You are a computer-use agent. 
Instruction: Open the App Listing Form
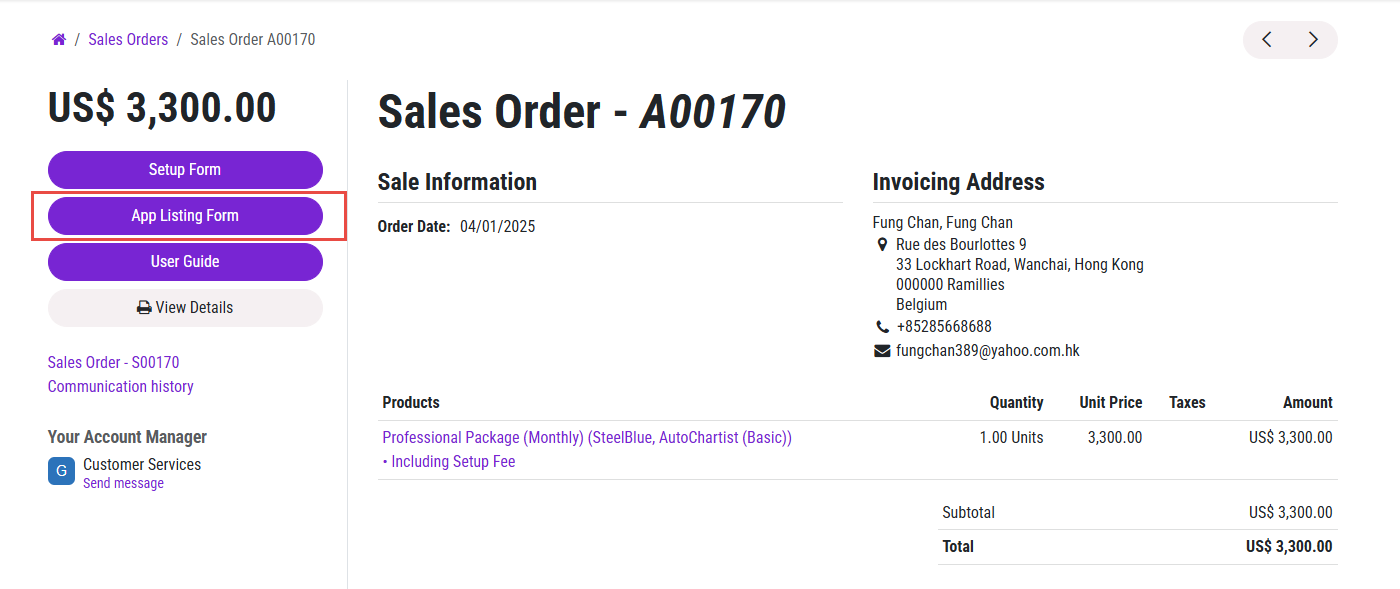[185, 216]
